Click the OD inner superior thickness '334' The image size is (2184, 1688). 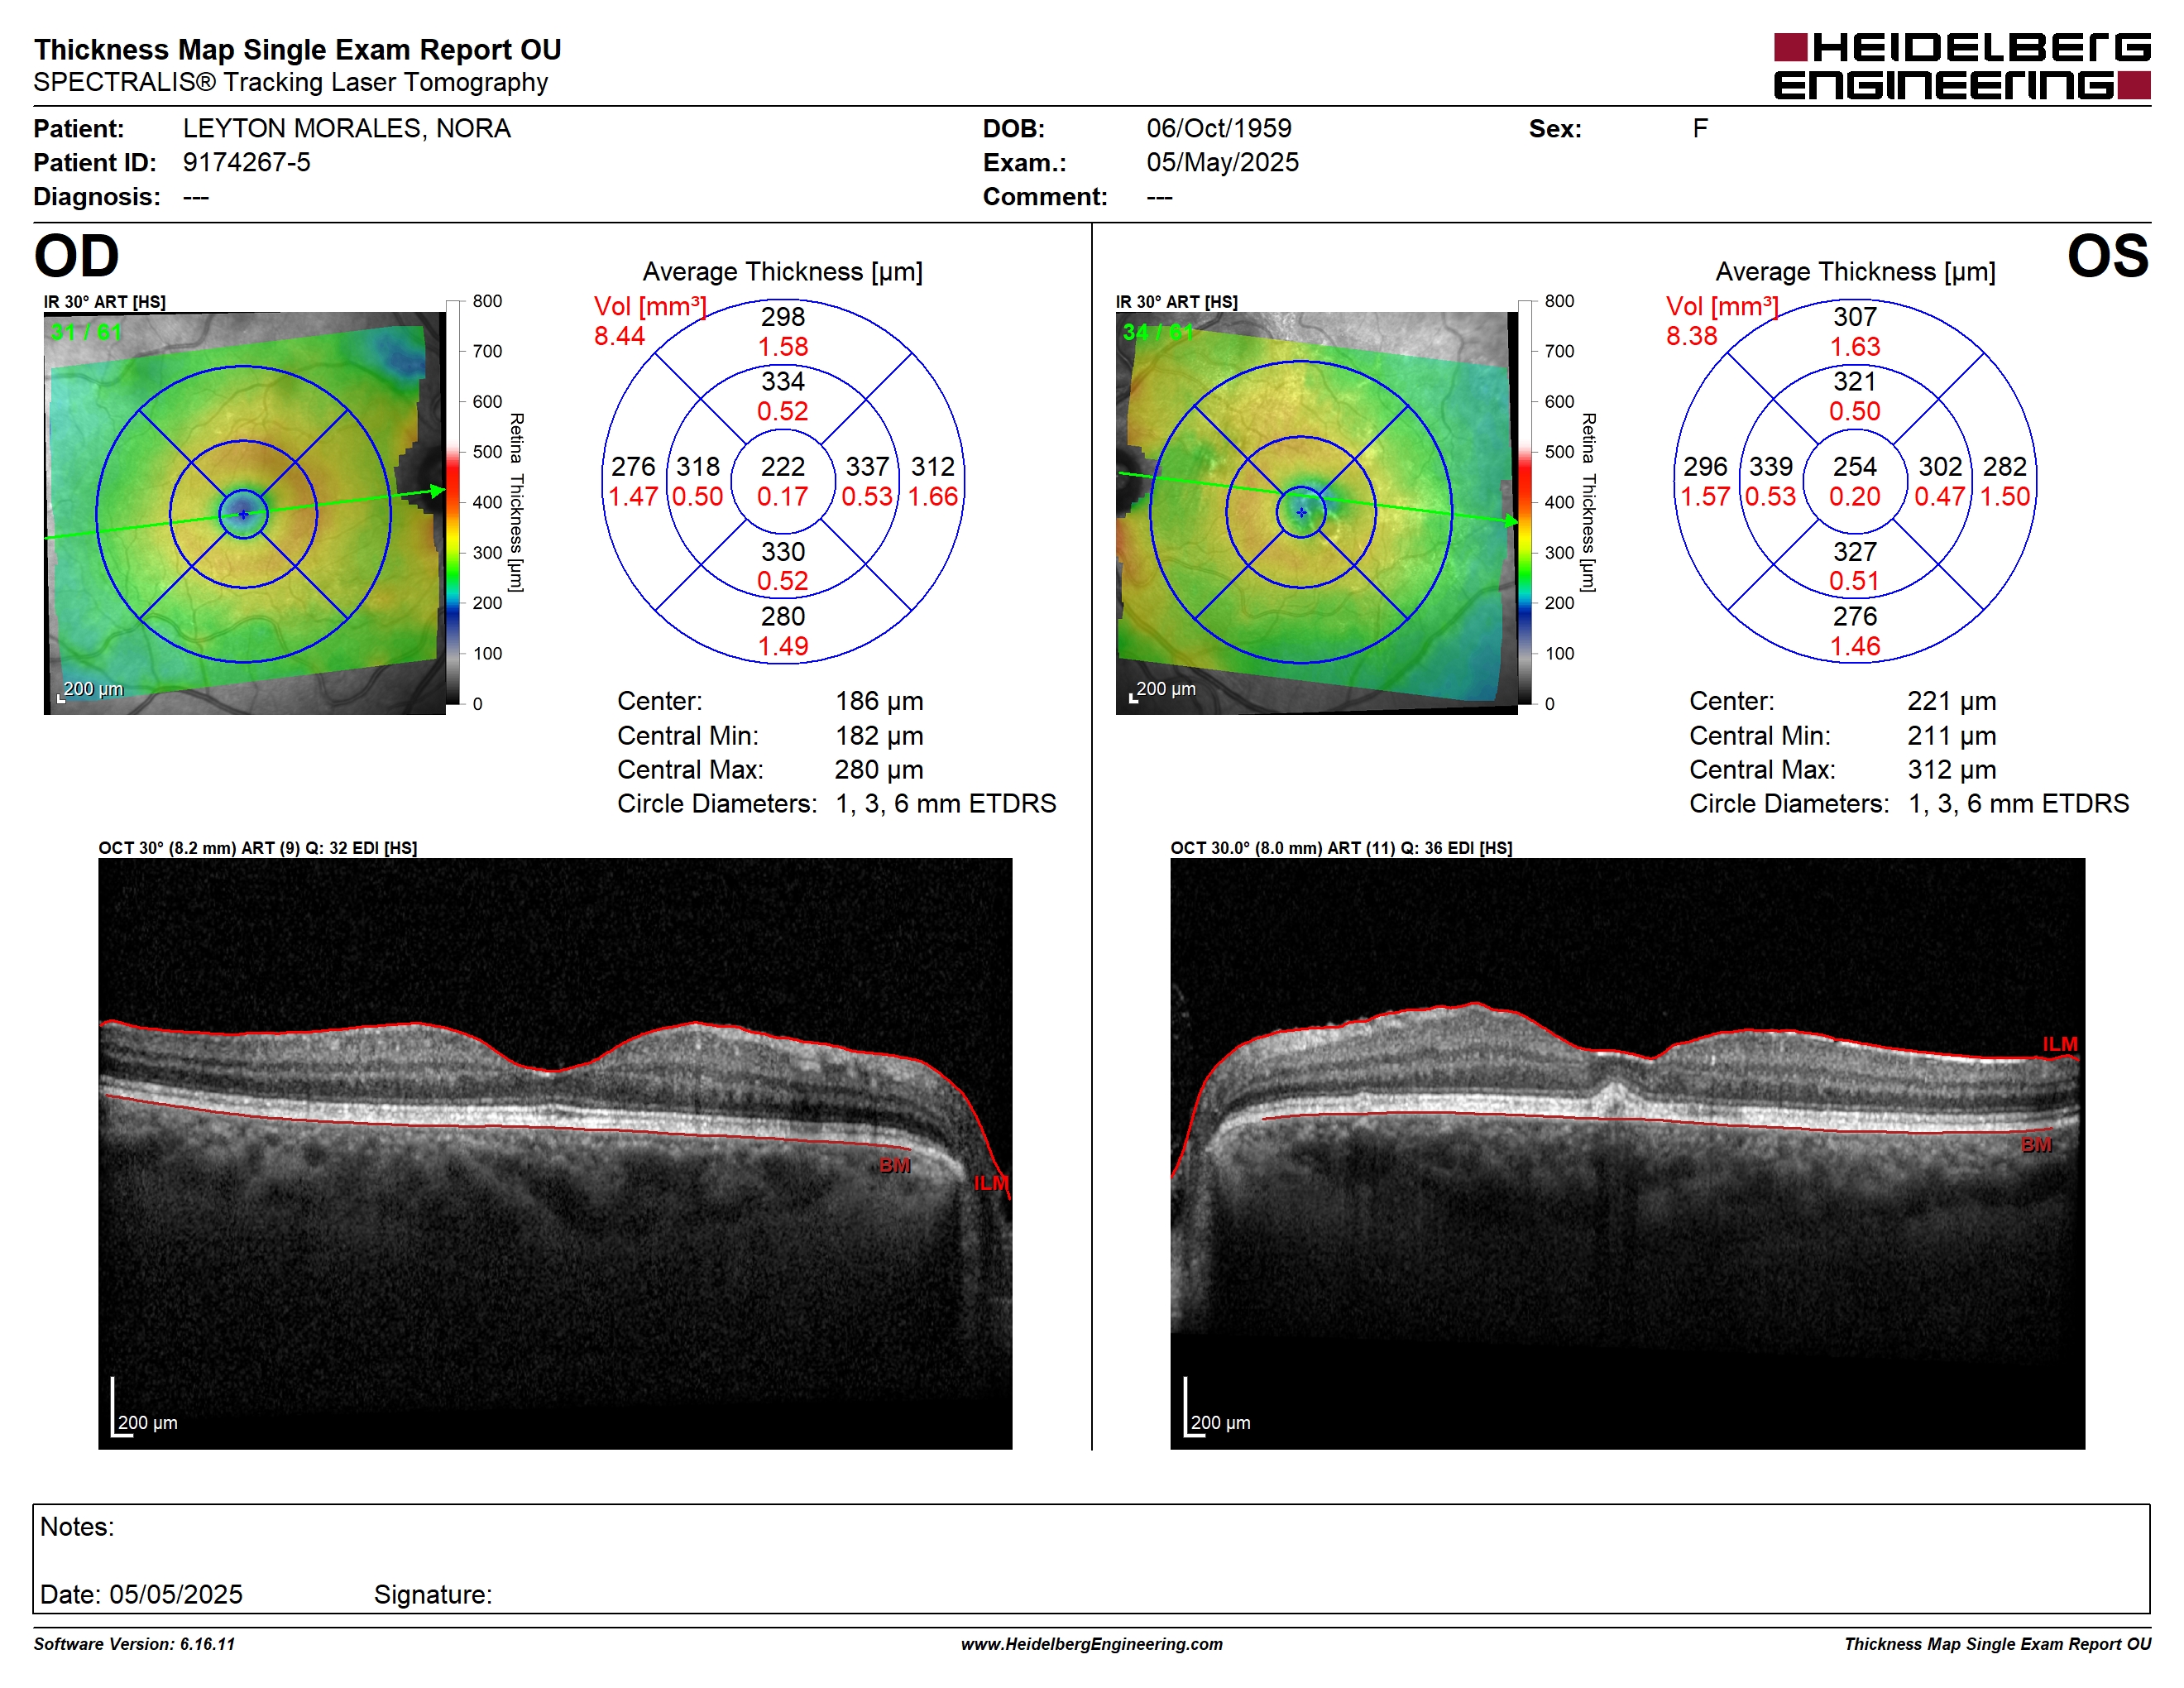pos(782,381)
